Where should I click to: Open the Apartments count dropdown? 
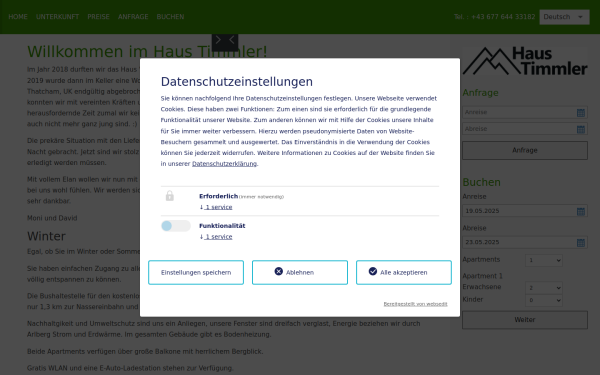(x=544, y=260)
